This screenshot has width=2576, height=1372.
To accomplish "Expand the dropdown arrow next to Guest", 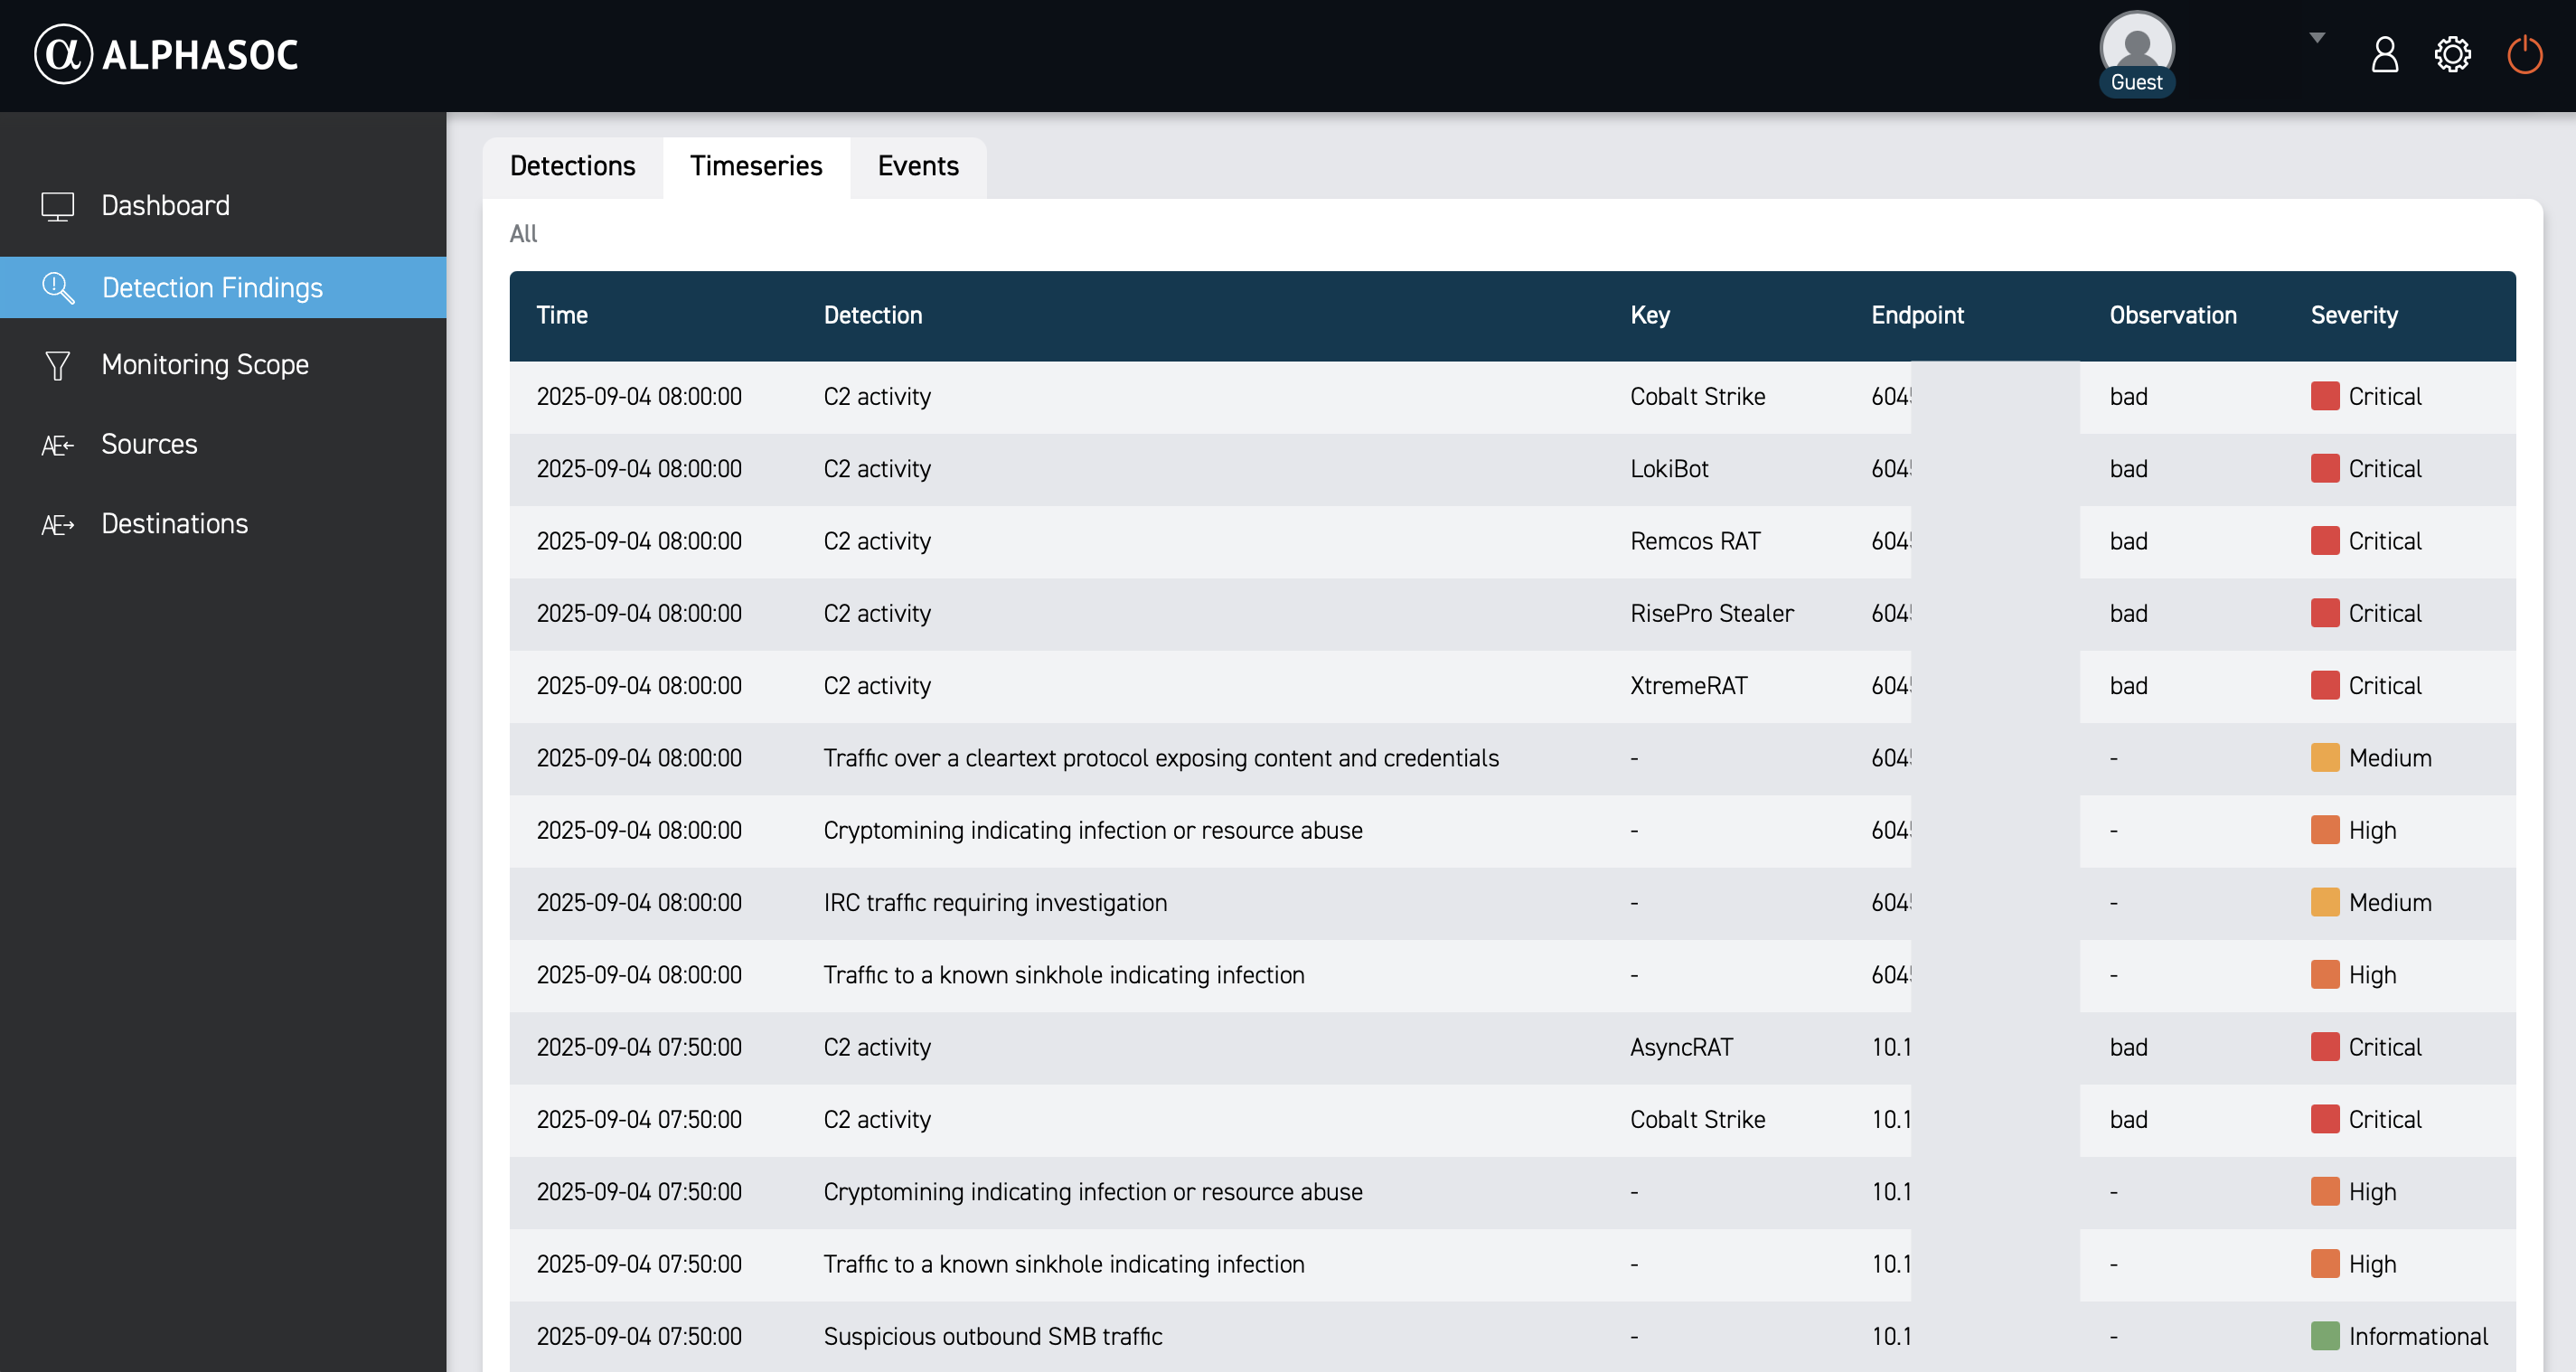I will [x=2317, y=38].
